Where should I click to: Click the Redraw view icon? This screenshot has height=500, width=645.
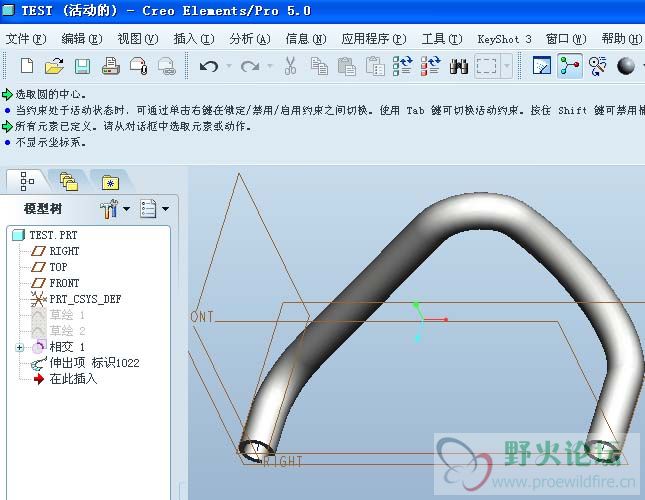tap(542, 66)
